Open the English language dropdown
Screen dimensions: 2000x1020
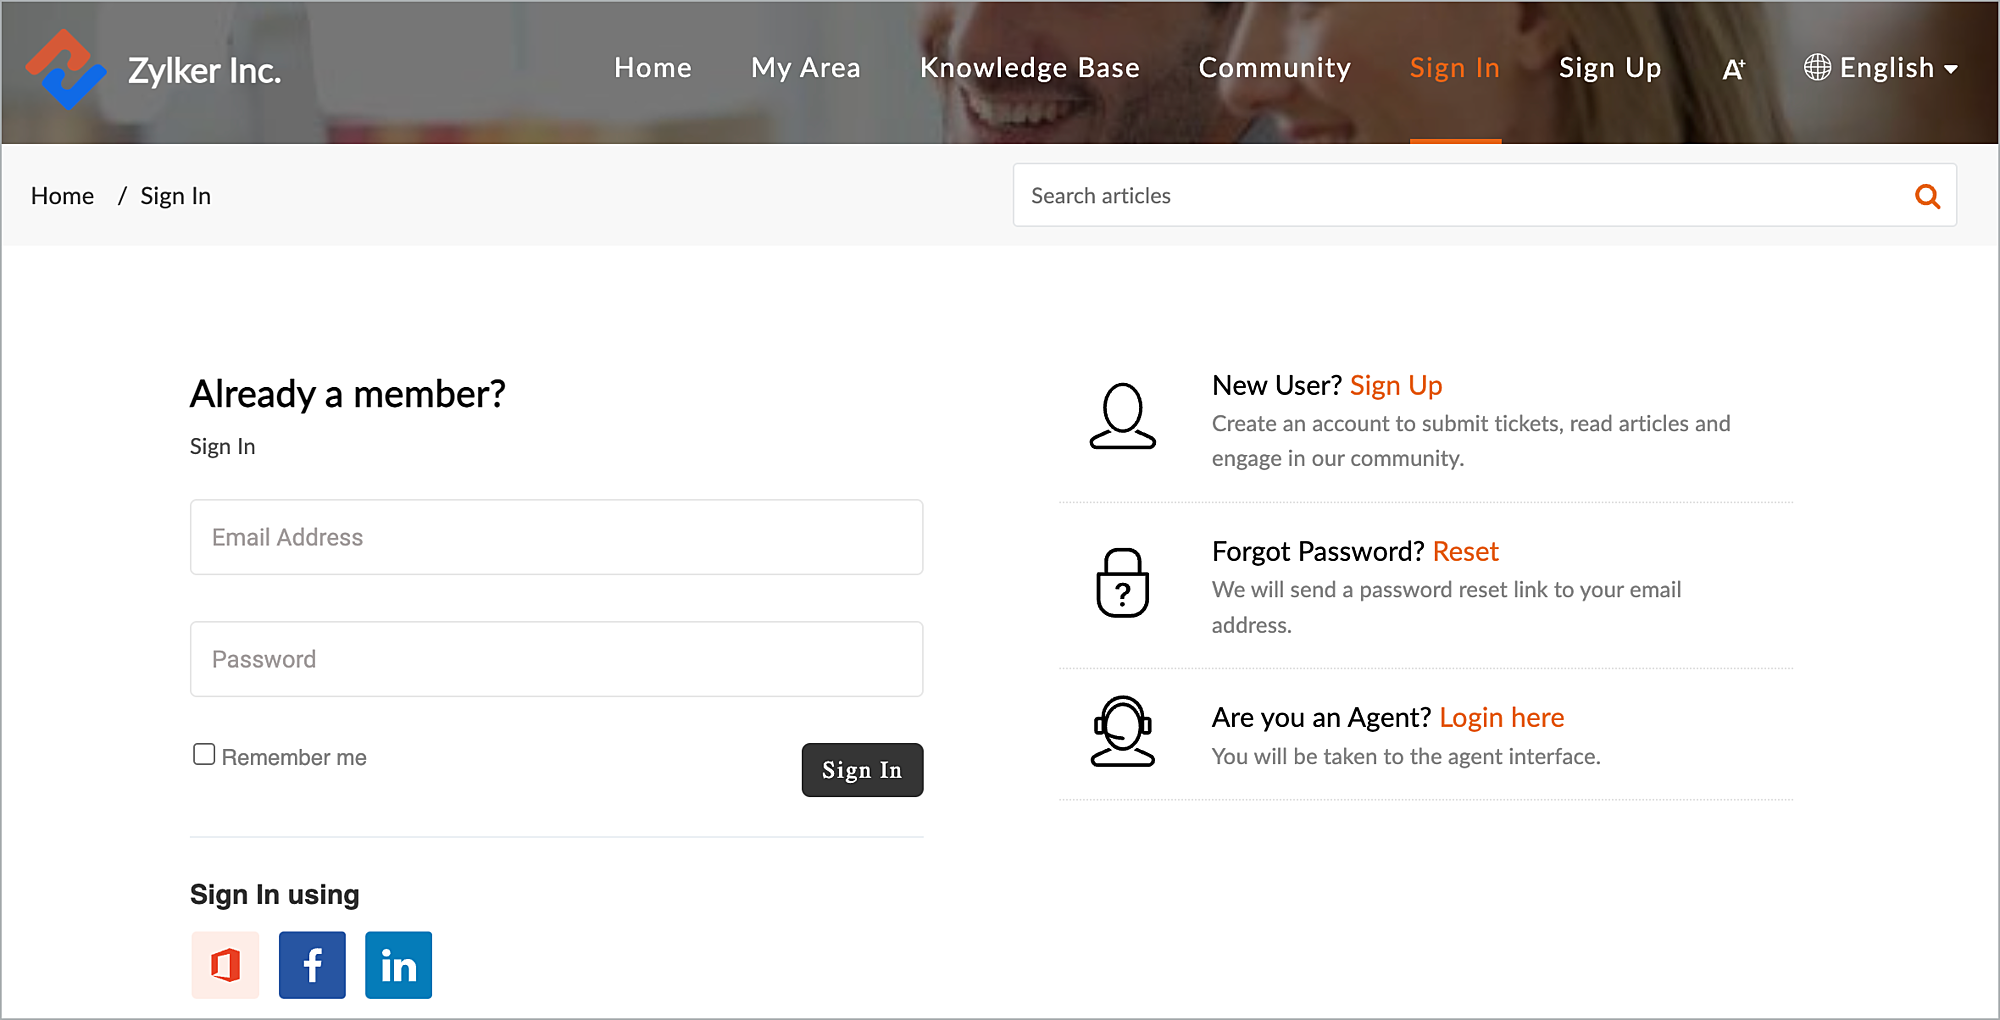coord(1881,68)
